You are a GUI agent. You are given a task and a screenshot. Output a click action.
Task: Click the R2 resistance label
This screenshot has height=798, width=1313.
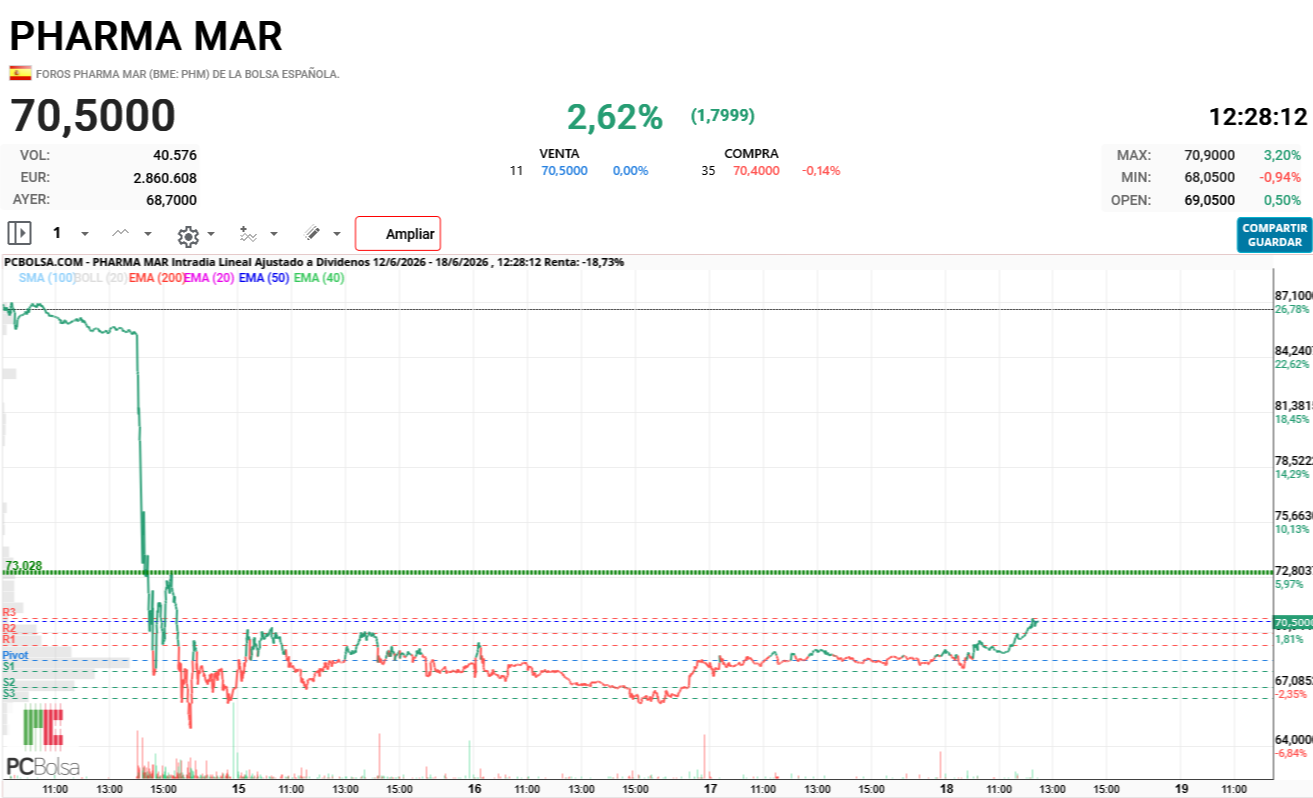point(9,628)
